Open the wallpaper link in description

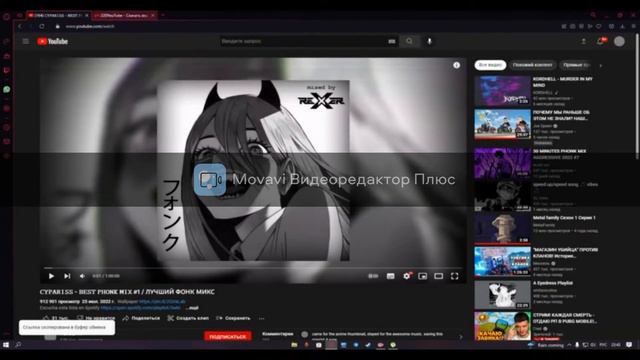pos(162,302)
